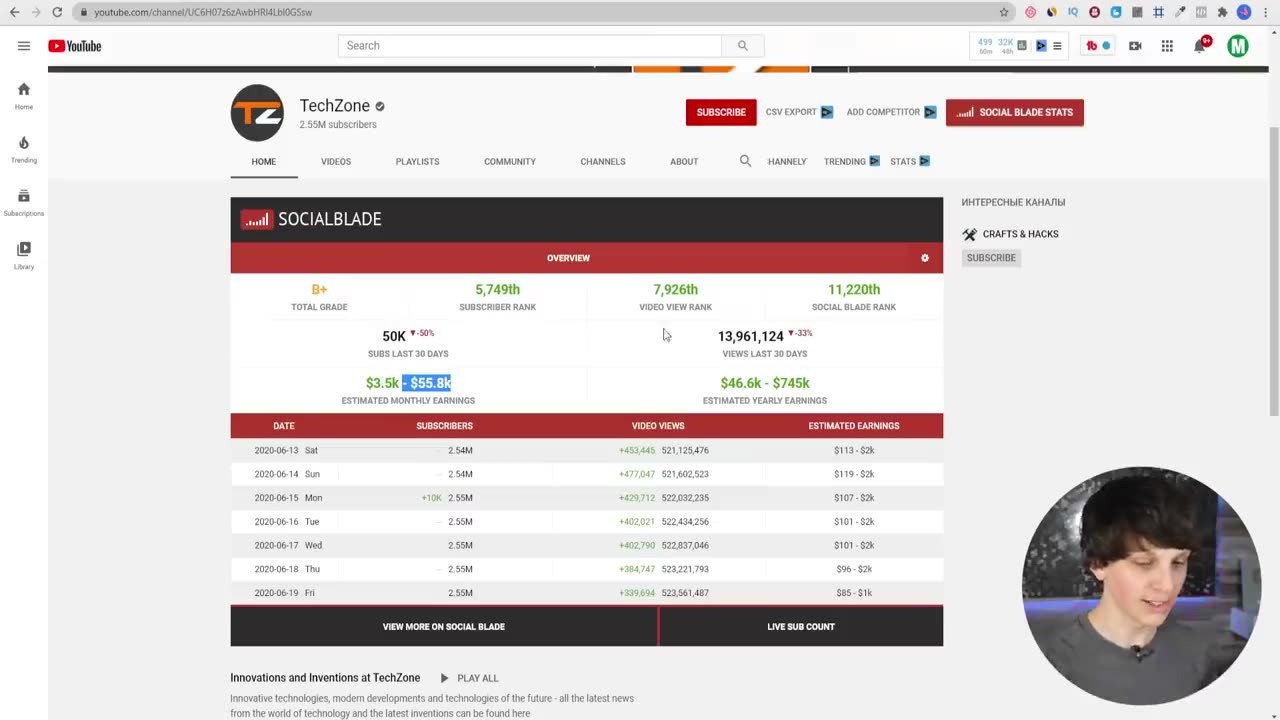
Task: Open the CRAFTS & HACKS channel link
Action: coord(1020,234)
